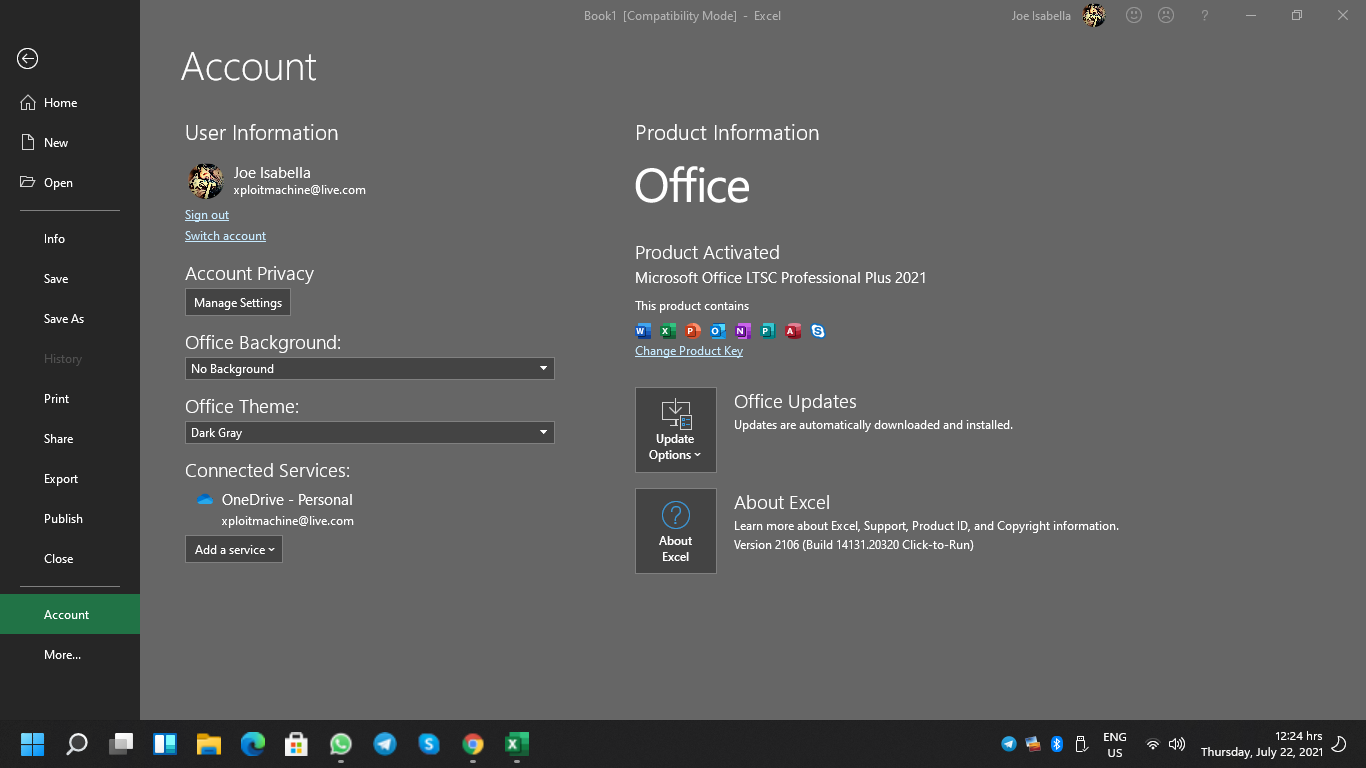Open the Widgets panel from the taskbar
This screenshot has width=1366, height=768.
165,744
